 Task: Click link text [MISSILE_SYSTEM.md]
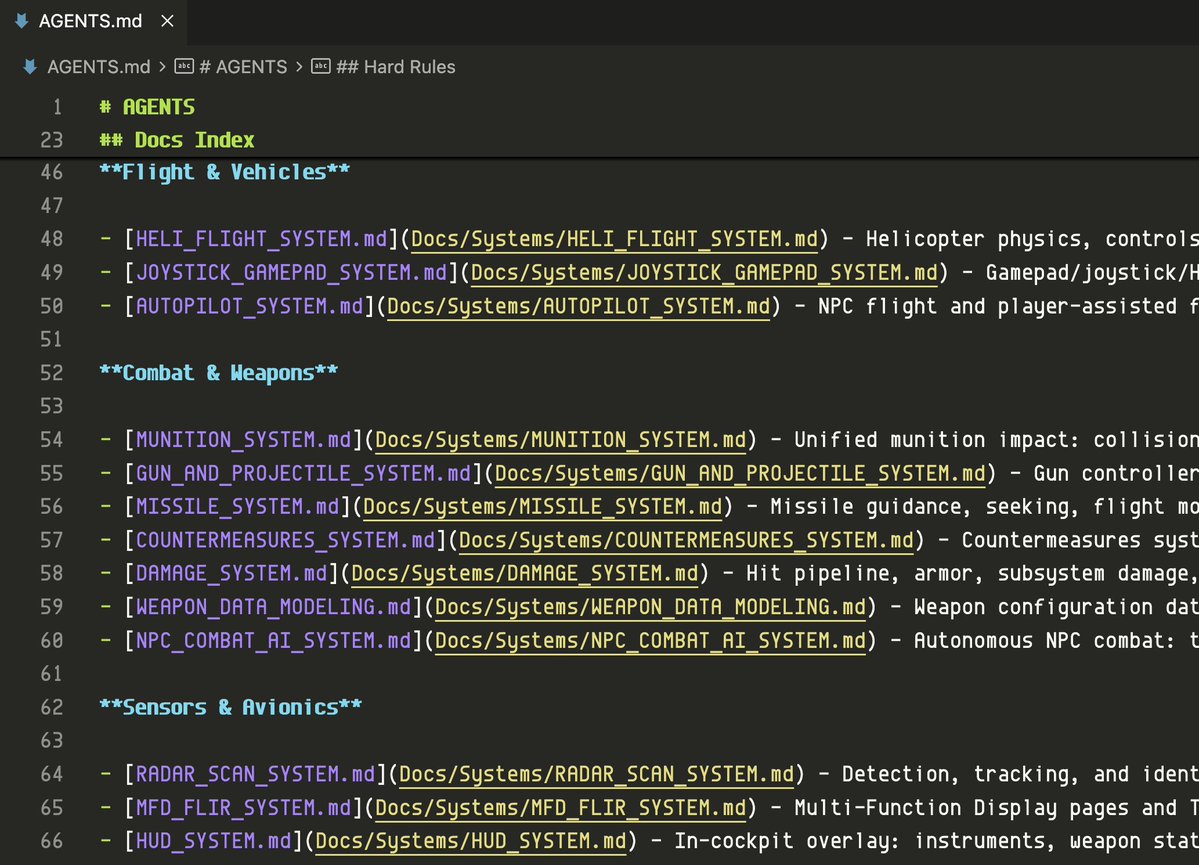click(237, 507)
